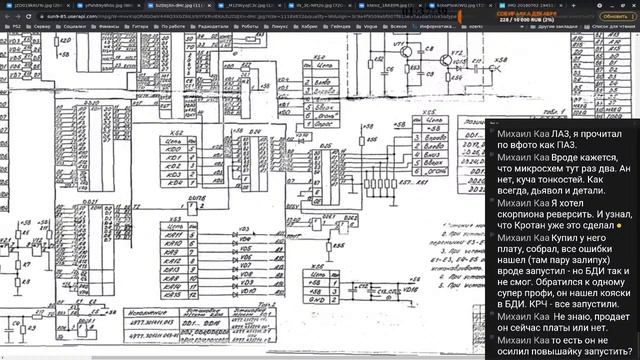The image size is (640, 360).
Task: Open the Информатика bookmark
Action: point(433,27)
